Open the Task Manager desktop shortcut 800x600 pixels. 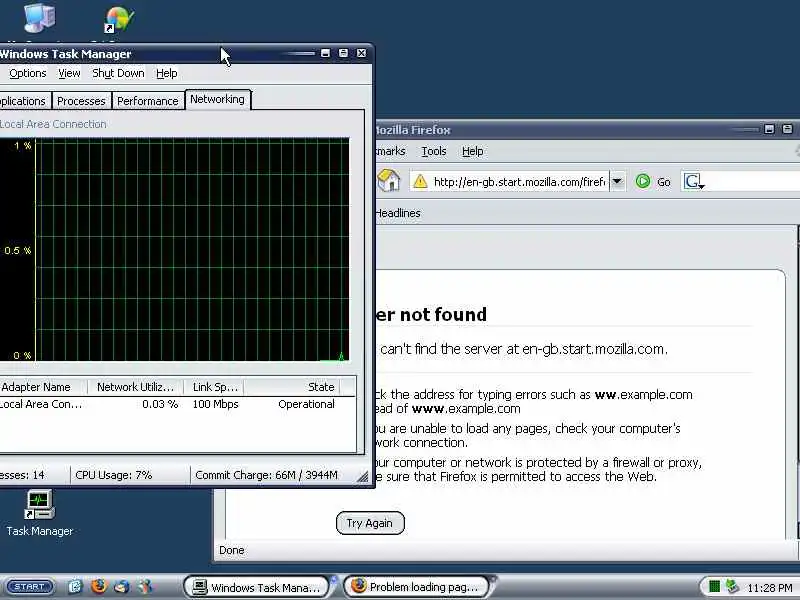(x=39, y=513)
